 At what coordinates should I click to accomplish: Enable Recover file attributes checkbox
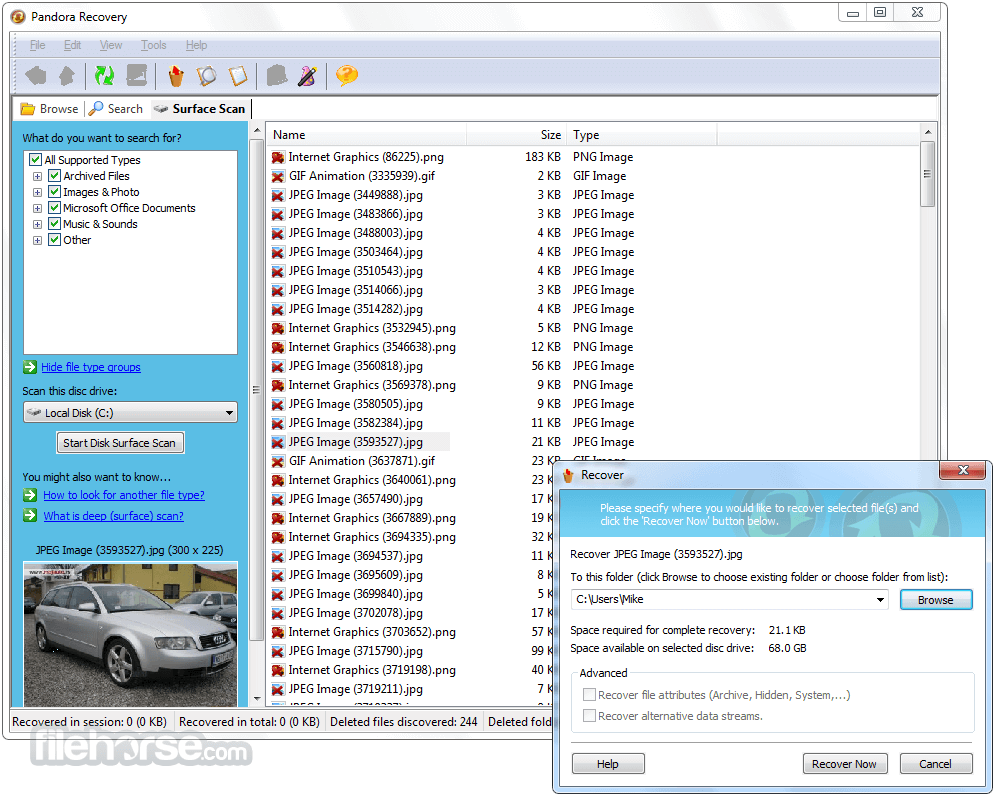[x=590, y=694]
